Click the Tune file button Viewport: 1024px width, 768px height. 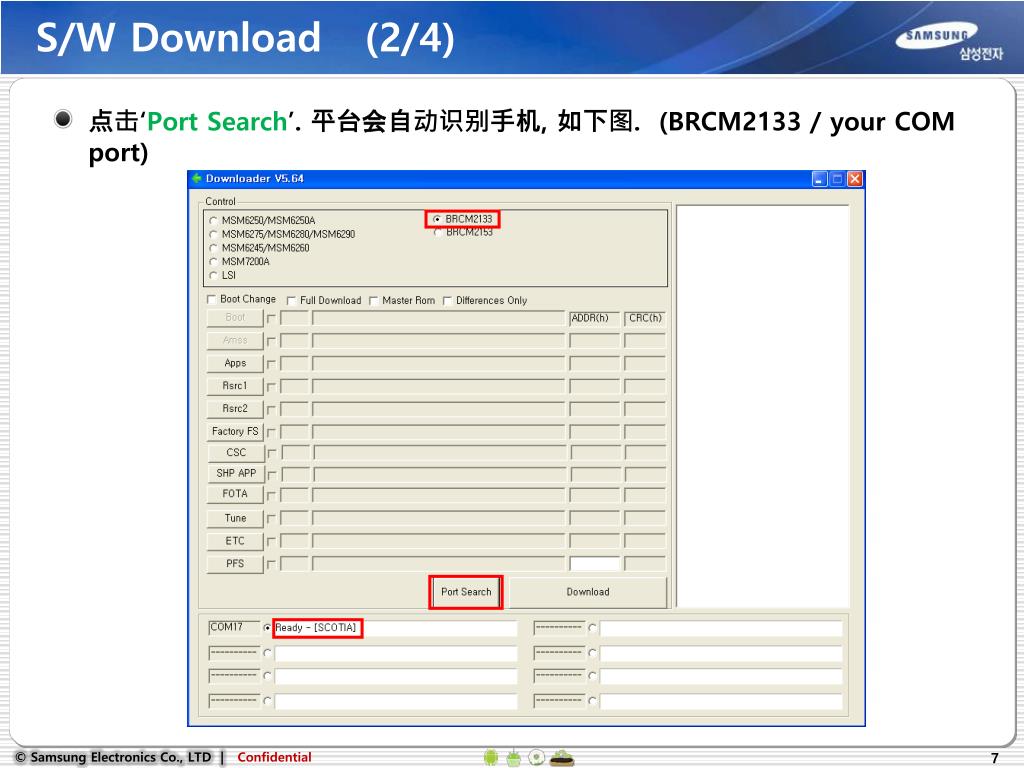(x=235, y=519)
